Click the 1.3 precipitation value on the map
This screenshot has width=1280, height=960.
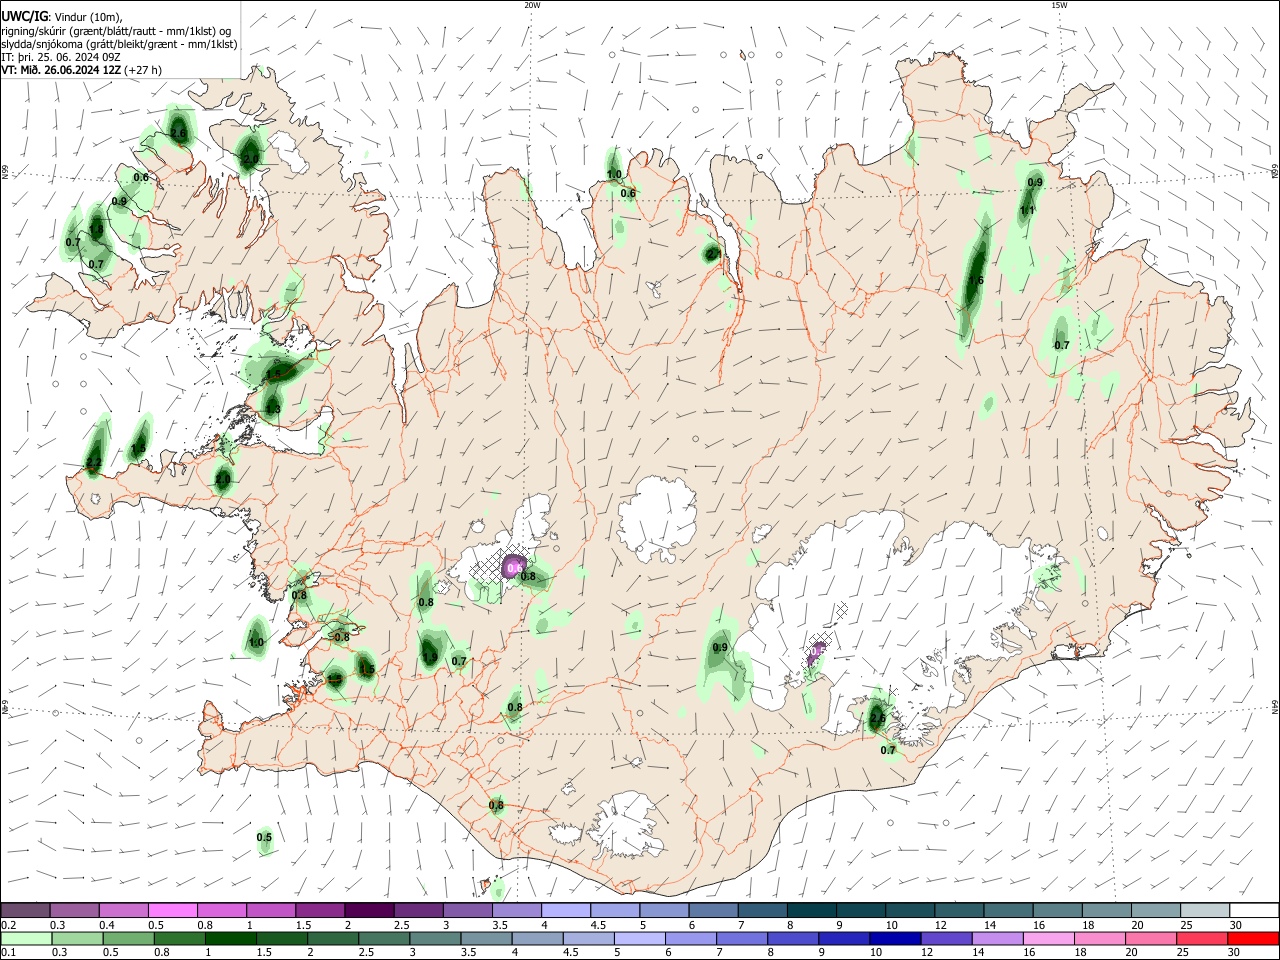pyautogui.click(x=272, y=409)
